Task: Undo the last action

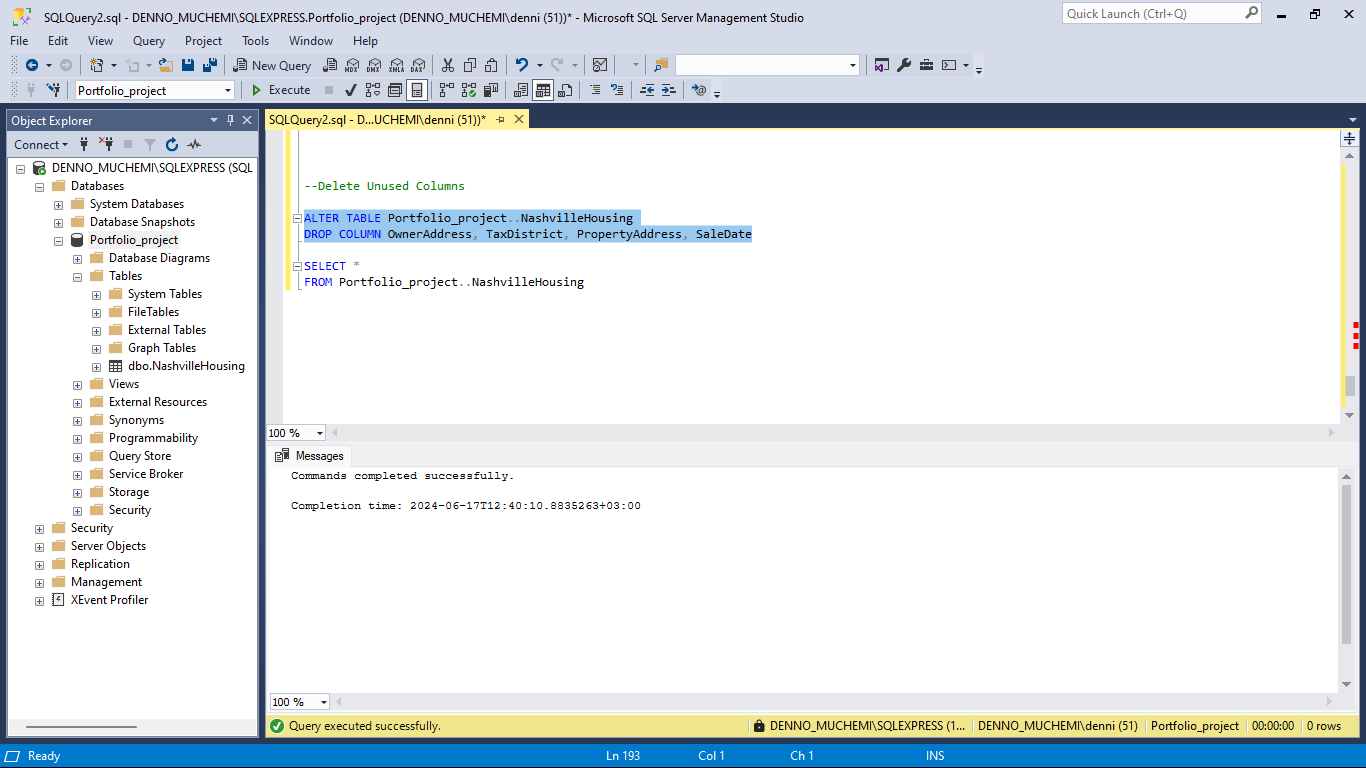Action: click(x=521, y=65)
